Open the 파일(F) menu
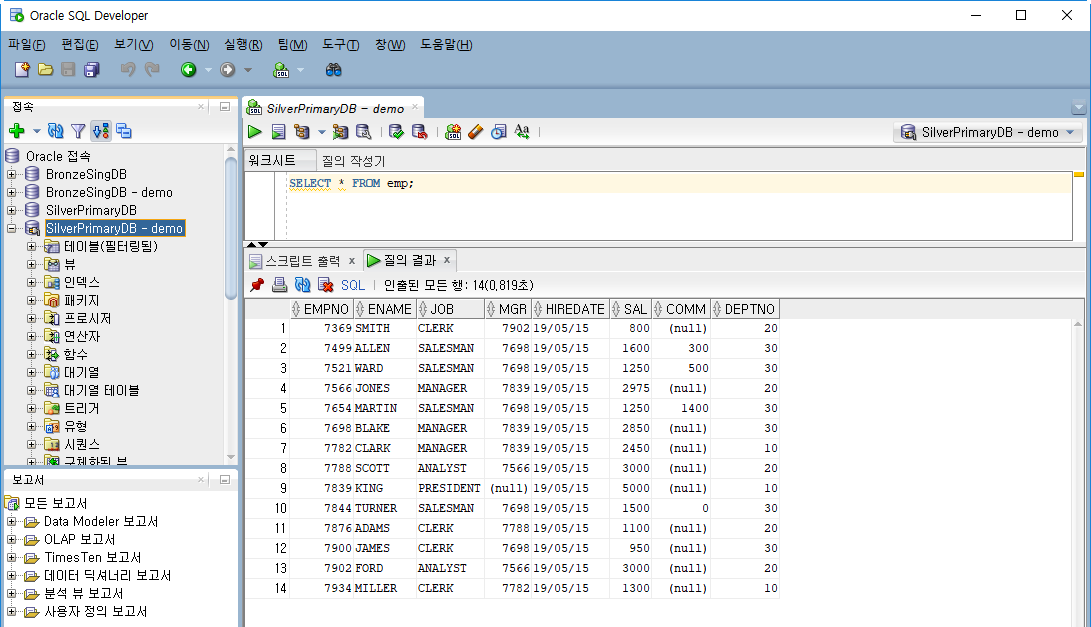The image size is (1091, 627). (26, 45)
